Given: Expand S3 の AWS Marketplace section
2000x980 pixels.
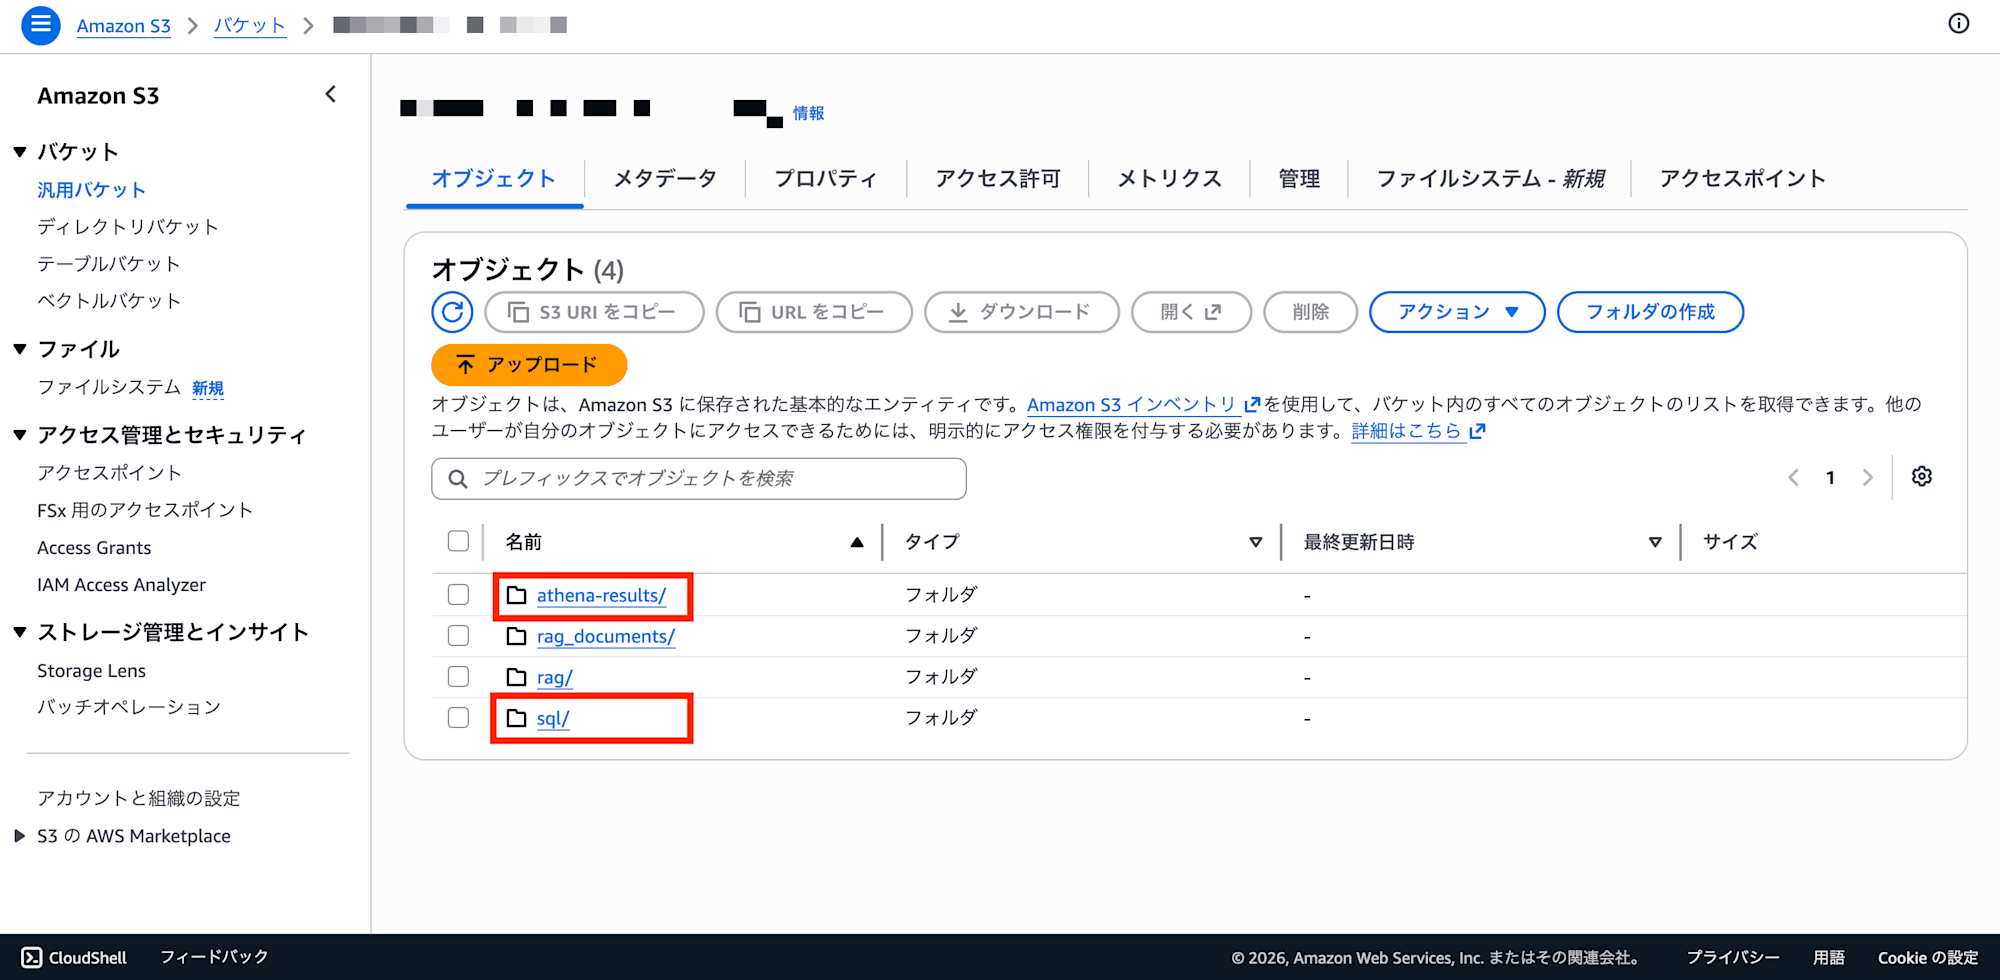Looking at the screenshot, I should click(19, 836).
